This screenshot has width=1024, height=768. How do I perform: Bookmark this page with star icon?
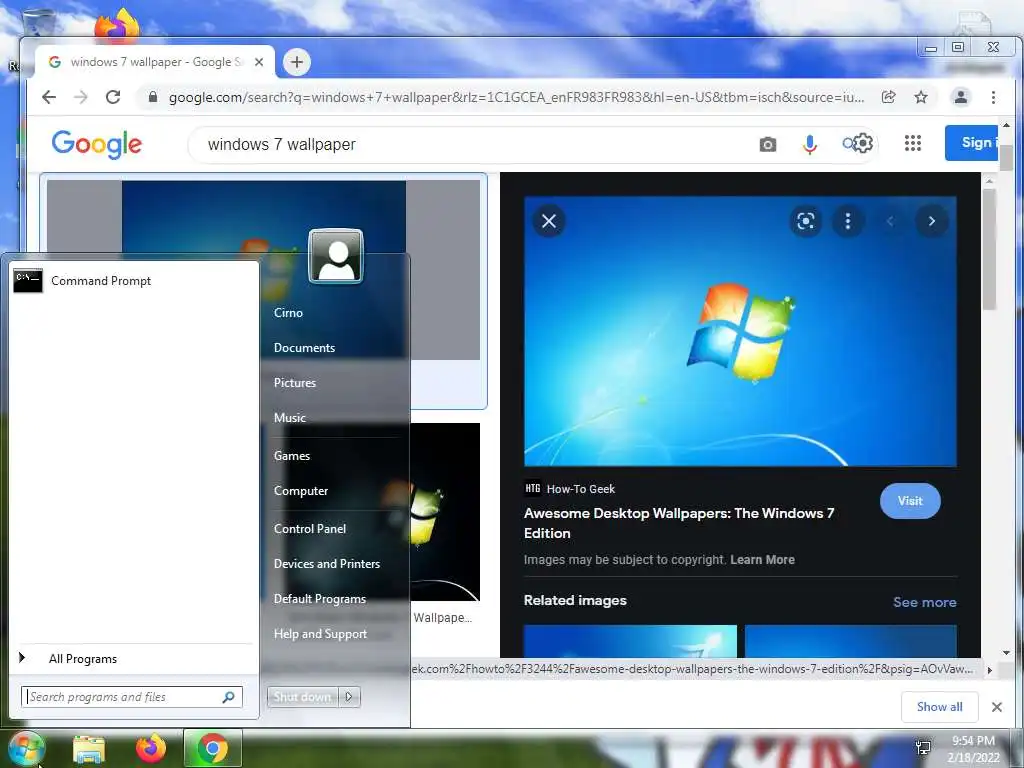921,97
